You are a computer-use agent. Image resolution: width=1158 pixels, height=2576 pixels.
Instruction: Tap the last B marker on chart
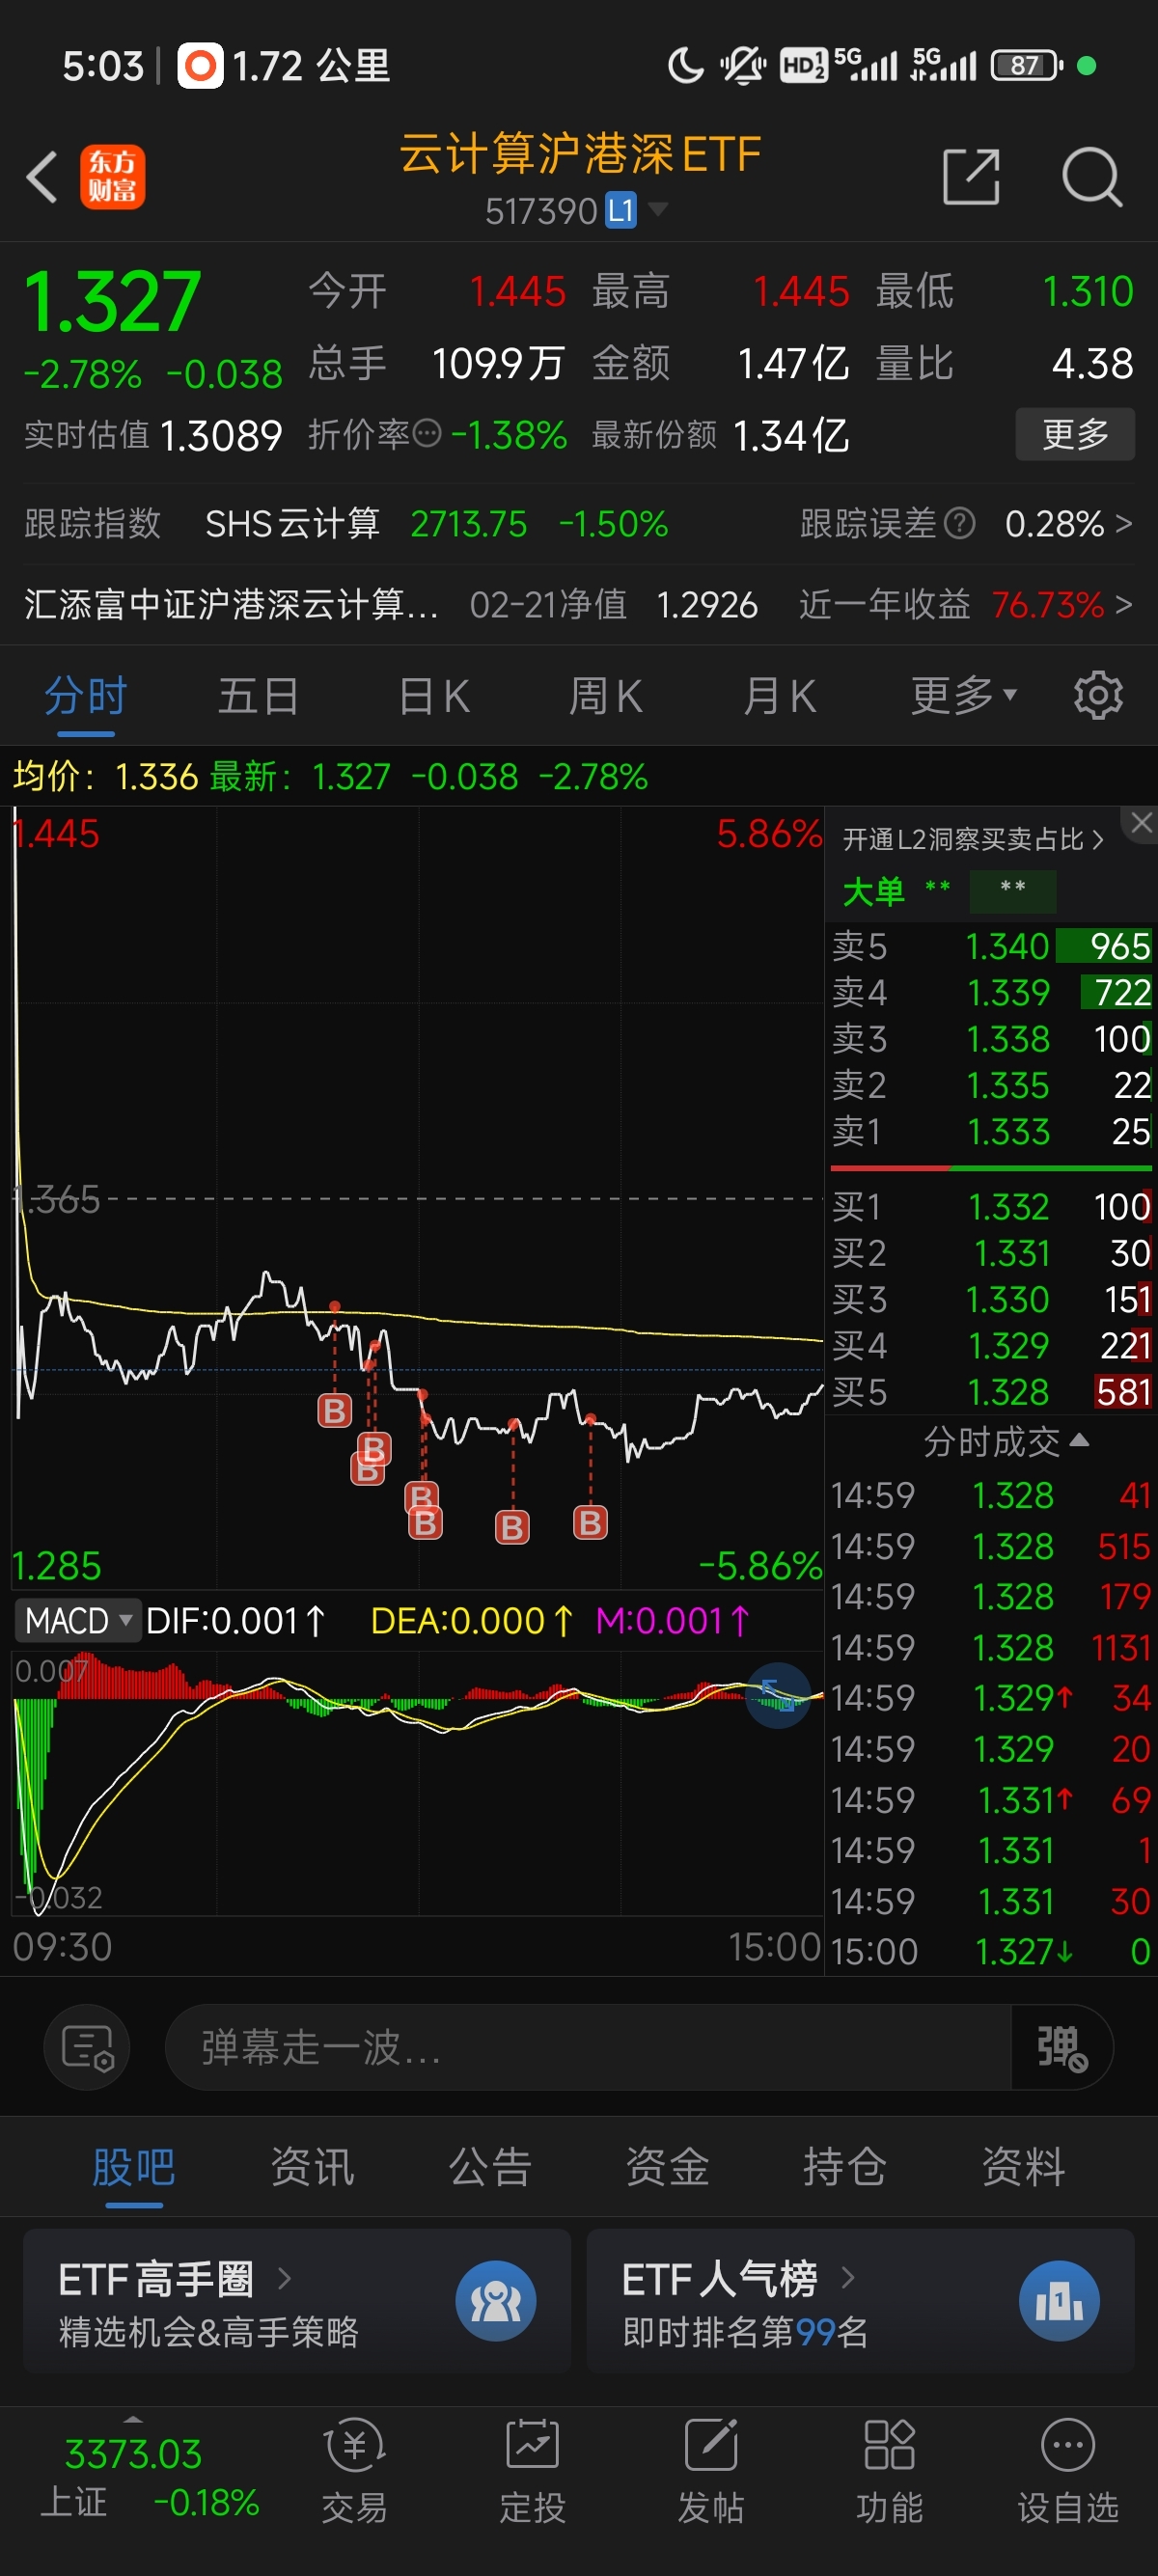590,1523
